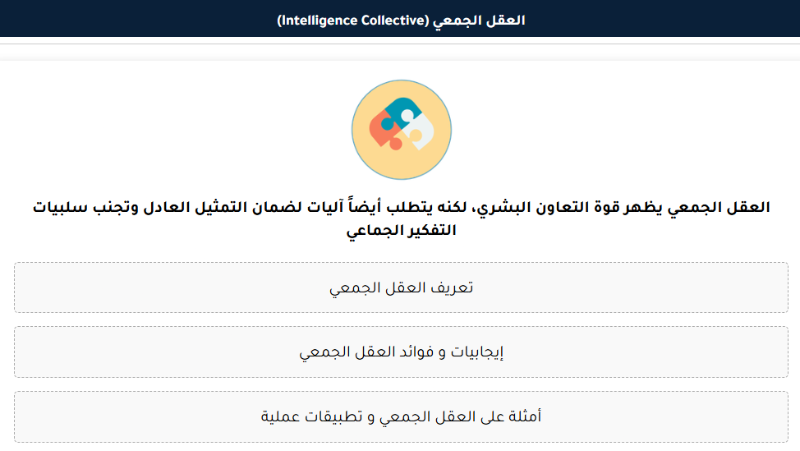Click the التفكير الجماعي line of text
The width and height of the screenshot is (800, 451).
[x=400, y=230]
